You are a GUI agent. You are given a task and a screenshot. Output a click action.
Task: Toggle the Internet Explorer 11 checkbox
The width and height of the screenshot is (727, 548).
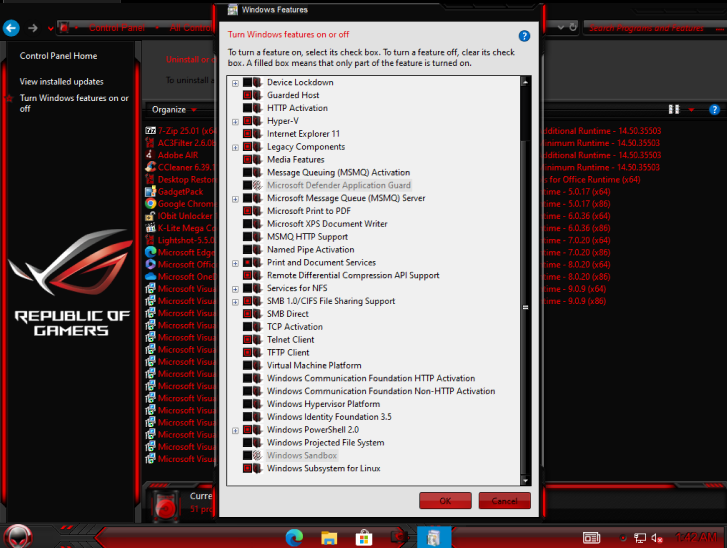pos(248,134)
